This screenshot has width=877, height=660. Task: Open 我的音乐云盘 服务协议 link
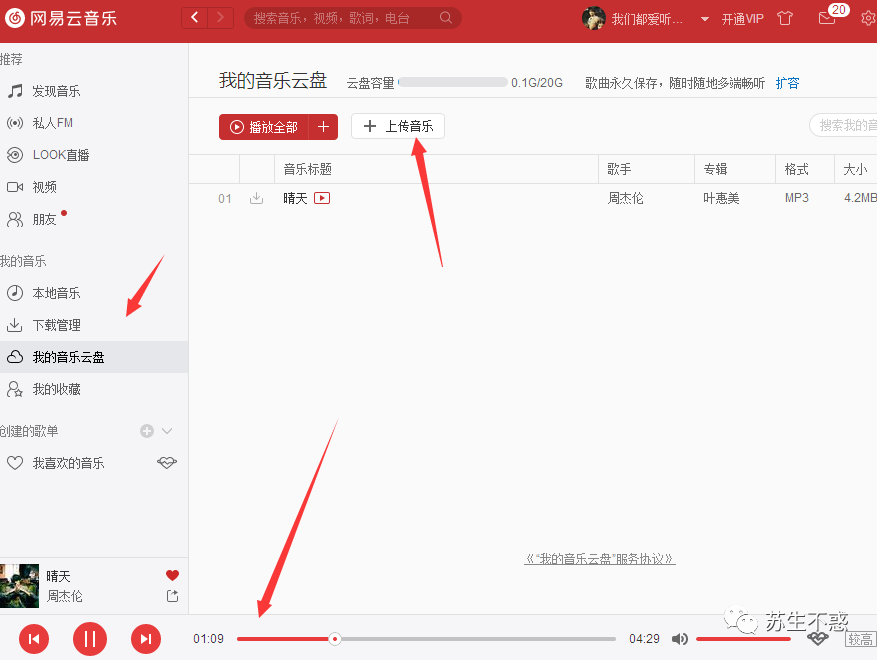pyautogui.click(x=600, y=558)
